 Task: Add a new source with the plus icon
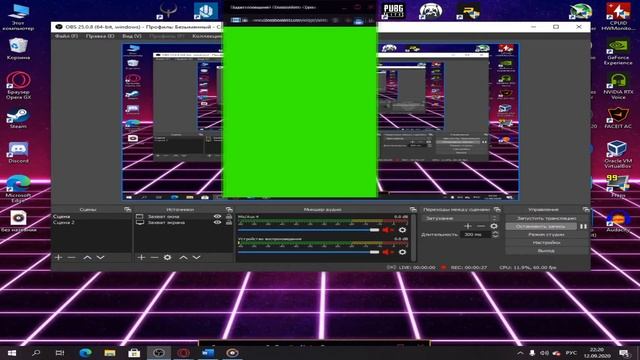[141, 258]
